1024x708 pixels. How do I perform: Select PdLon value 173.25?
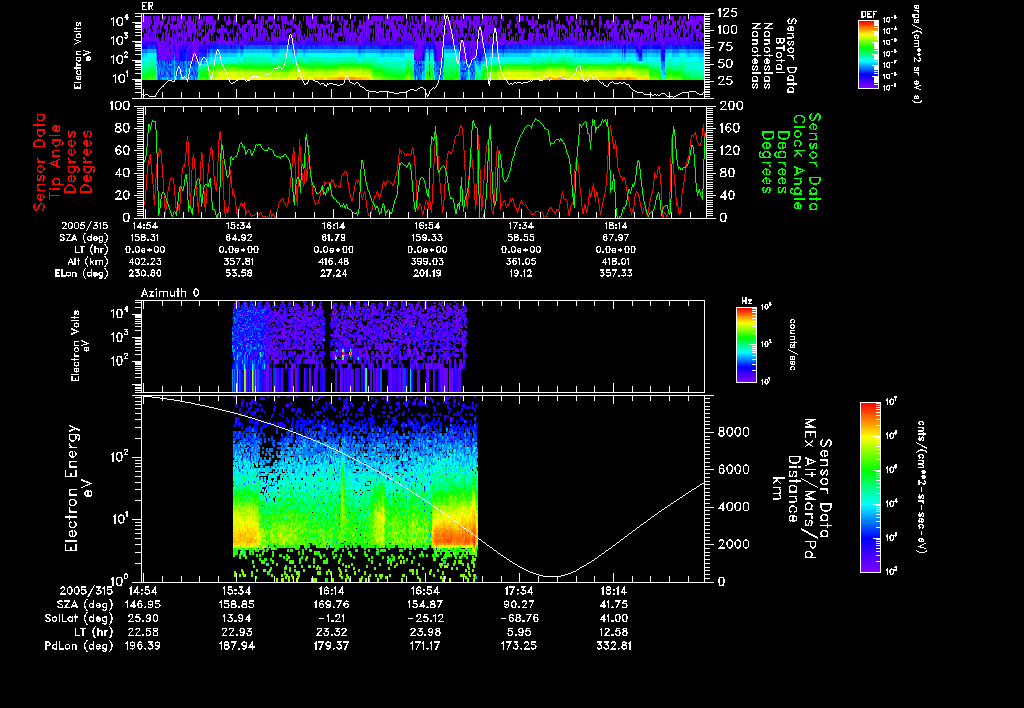pyautogui.click(x=519, y=646)
